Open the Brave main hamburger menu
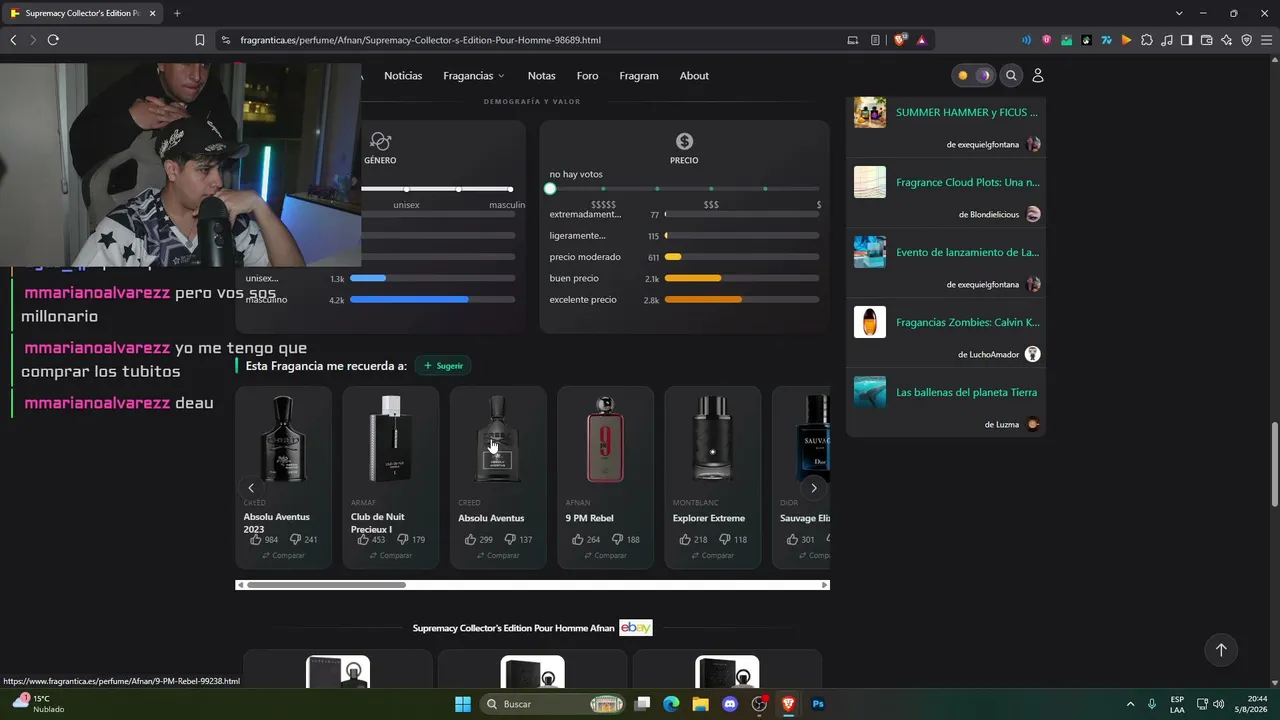This screenshot has height=720, width=1280. tap(1266, 40)
